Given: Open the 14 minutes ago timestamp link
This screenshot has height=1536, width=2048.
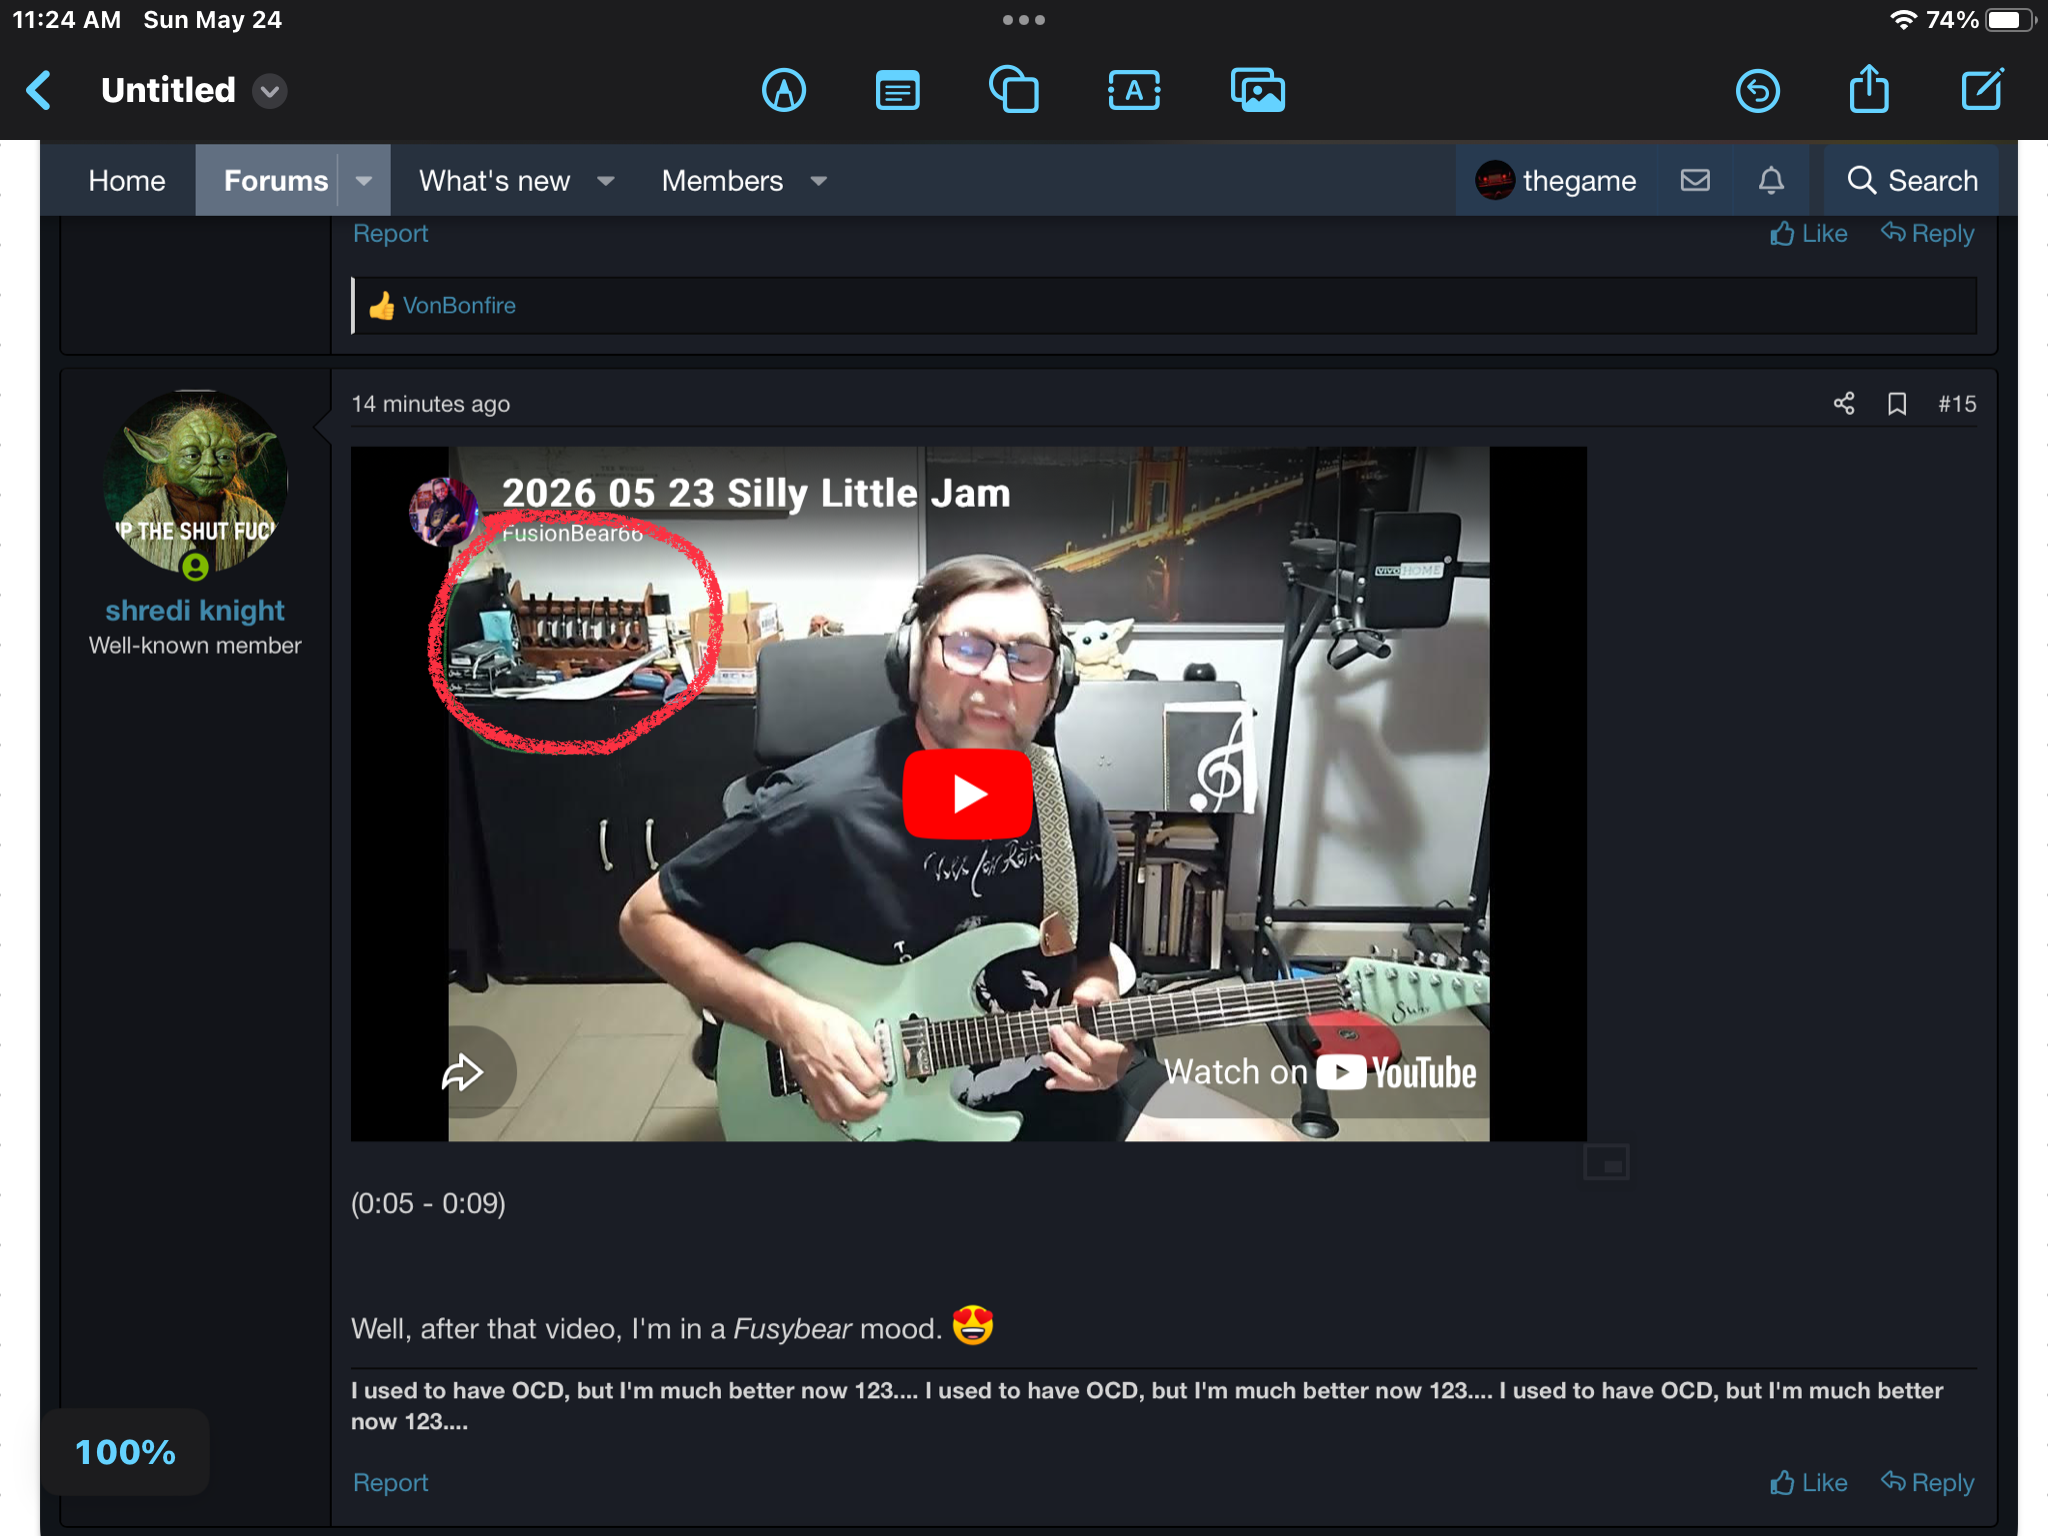Looking at the screenshot, I should (430, 404).
